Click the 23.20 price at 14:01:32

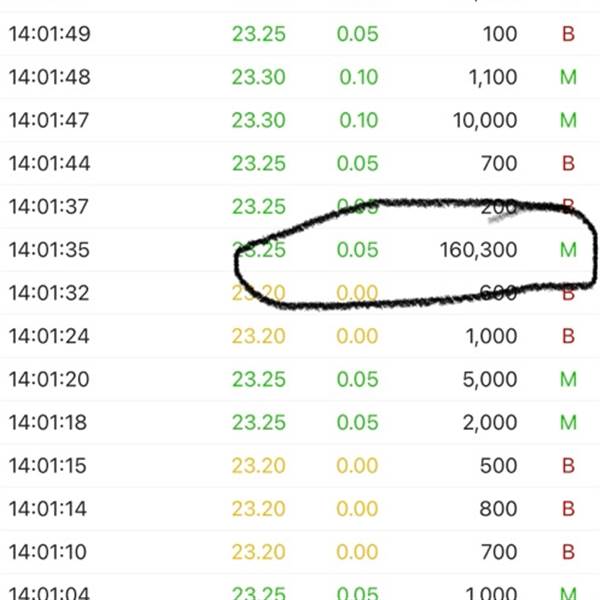click(x=258, y=293)
